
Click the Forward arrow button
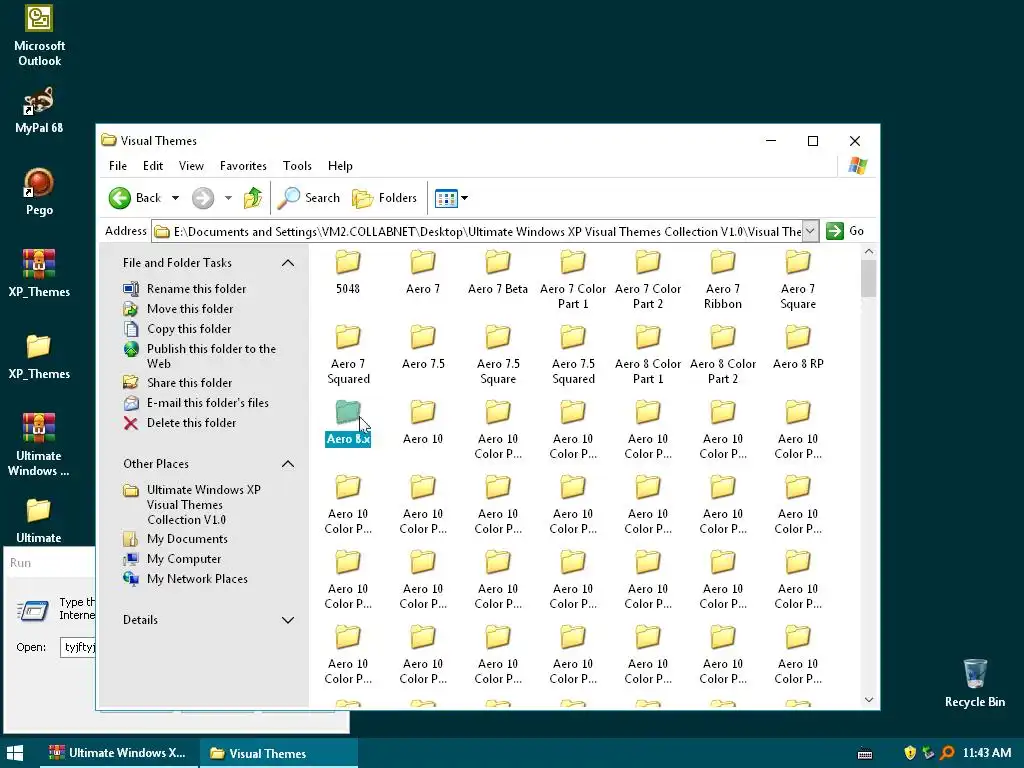[x=203, y=198]
